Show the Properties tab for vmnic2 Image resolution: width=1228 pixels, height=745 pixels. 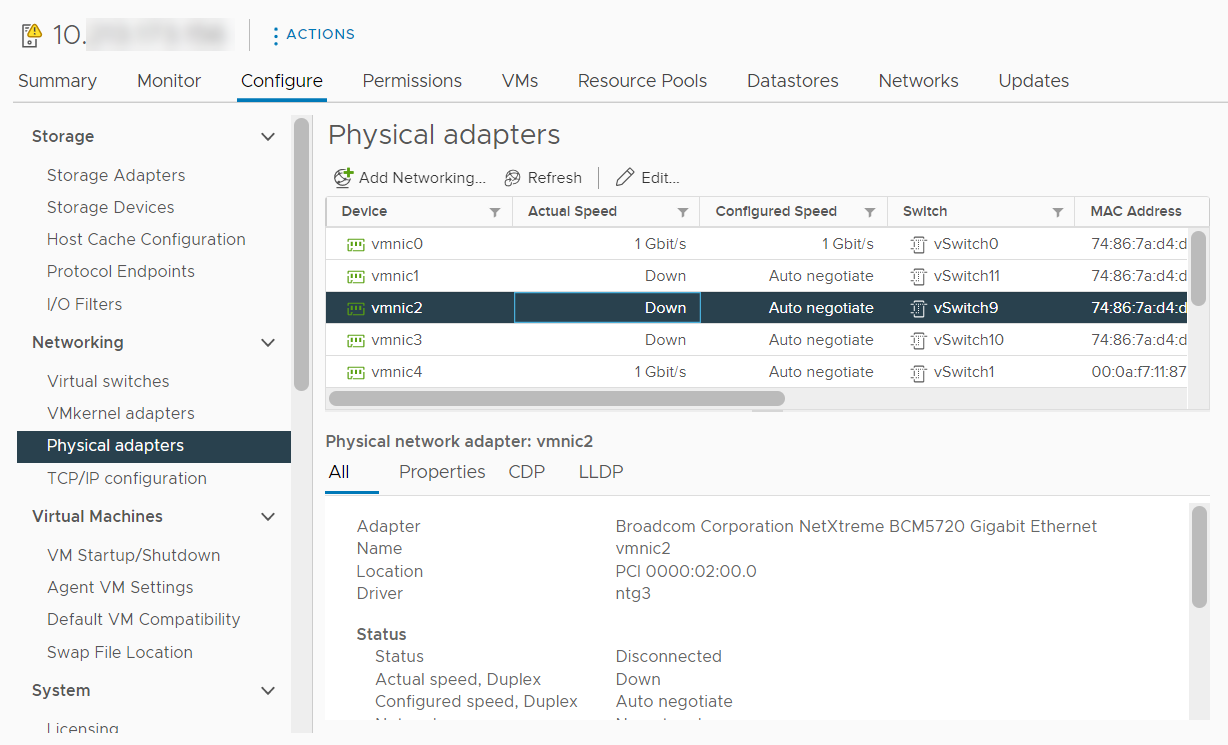442,472
